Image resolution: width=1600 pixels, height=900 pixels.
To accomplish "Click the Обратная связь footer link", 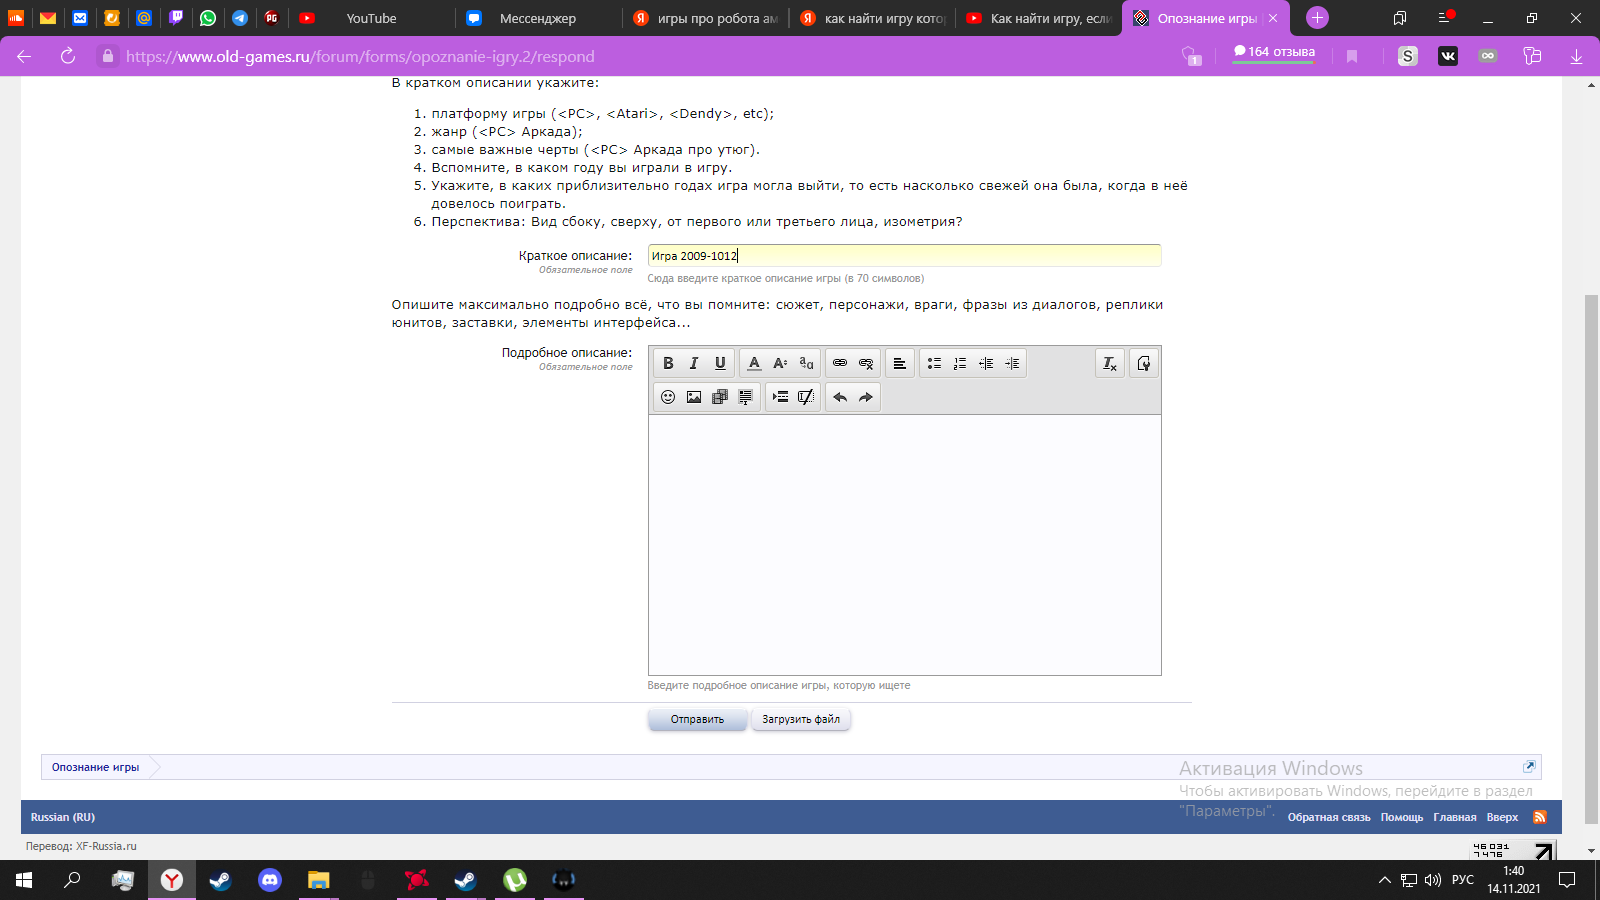I will tap(1329, 817).
